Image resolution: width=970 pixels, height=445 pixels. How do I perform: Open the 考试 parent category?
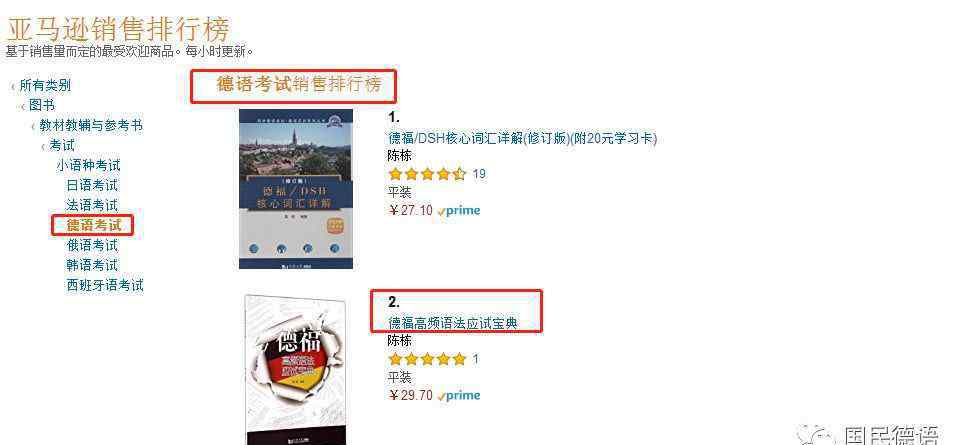point(62,145)
